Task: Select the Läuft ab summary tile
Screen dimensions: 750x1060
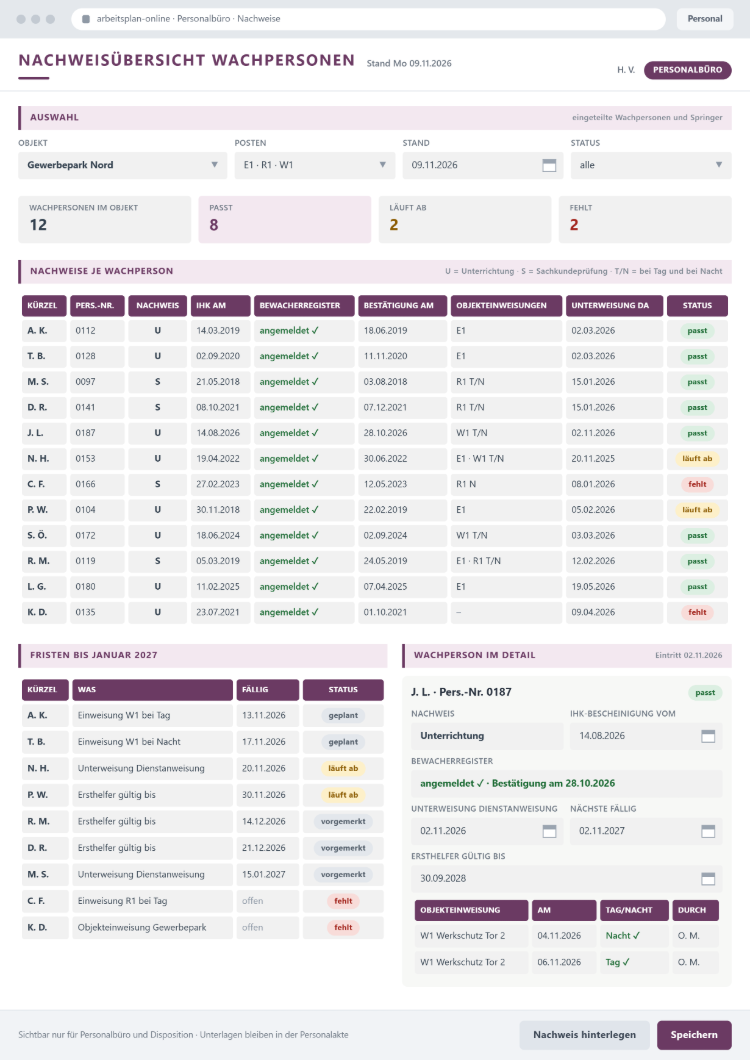Action: pyautogui.click(x=465, y=219)
